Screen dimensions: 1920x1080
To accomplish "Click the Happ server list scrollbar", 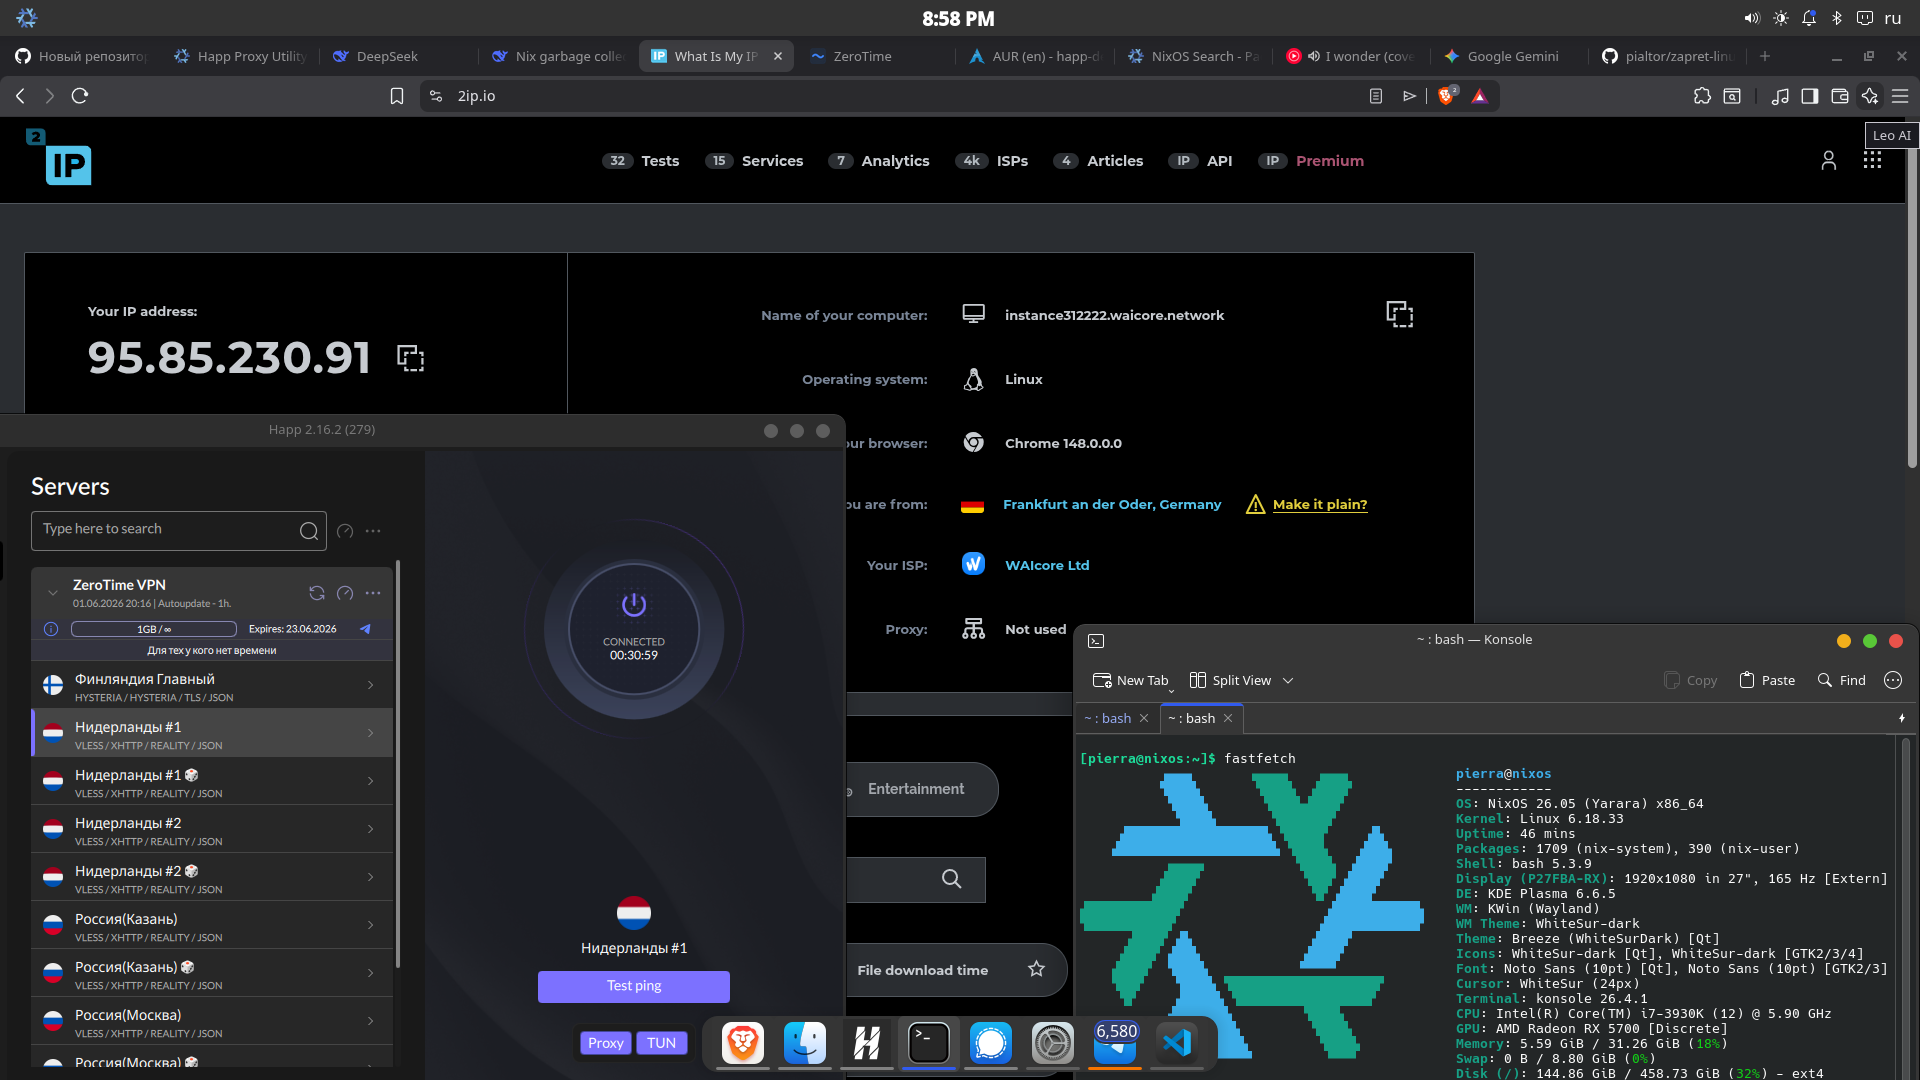I will pyautogui.click(x=398, y=765).
